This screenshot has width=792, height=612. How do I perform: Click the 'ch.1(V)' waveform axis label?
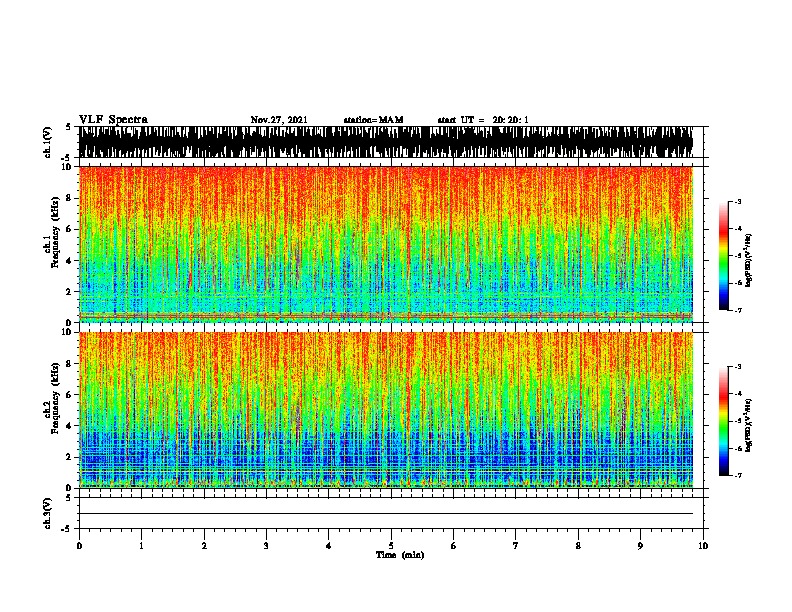(x=48, y=142)
